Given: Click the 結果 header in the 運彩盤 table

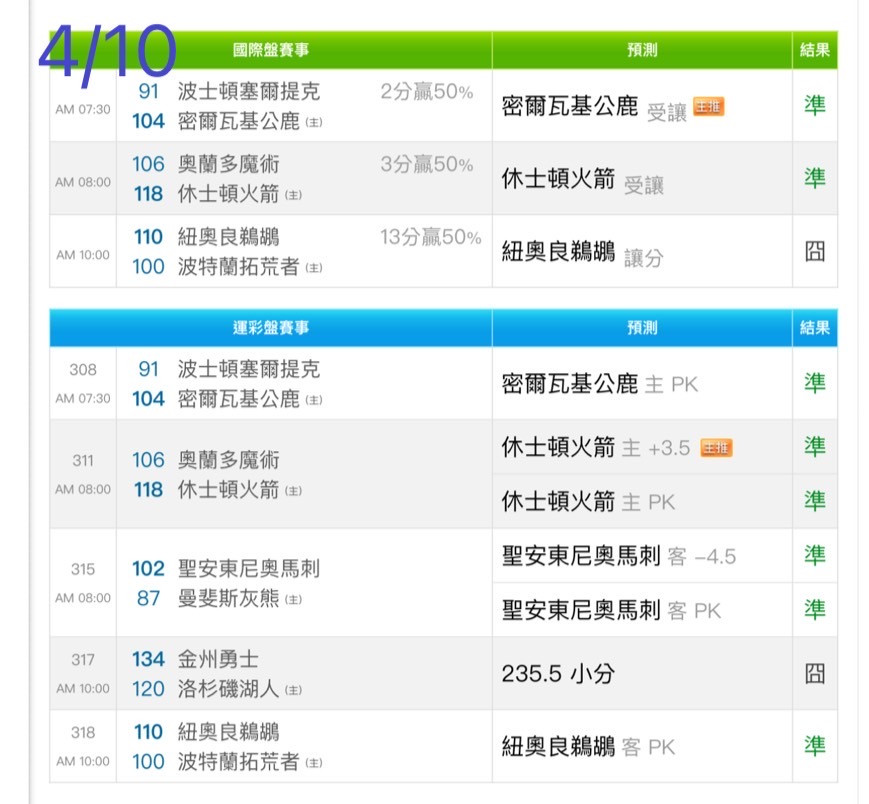Looking at the screenshot, I should [x=815, y=328].
